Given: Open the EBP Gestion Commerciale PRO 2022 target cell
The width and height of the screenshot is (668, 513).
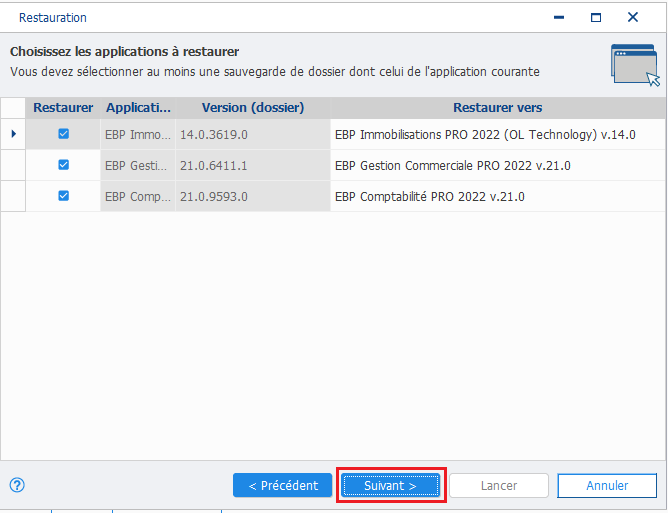Looking at the screenshot, I should point(497,165).
